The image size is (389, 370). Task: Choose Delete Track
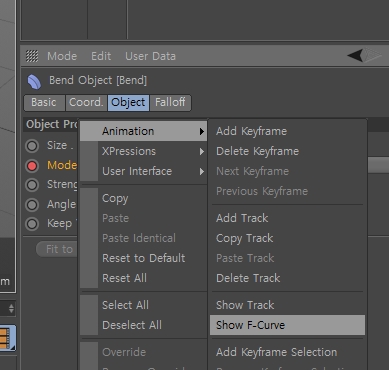(x=287, y=278)
